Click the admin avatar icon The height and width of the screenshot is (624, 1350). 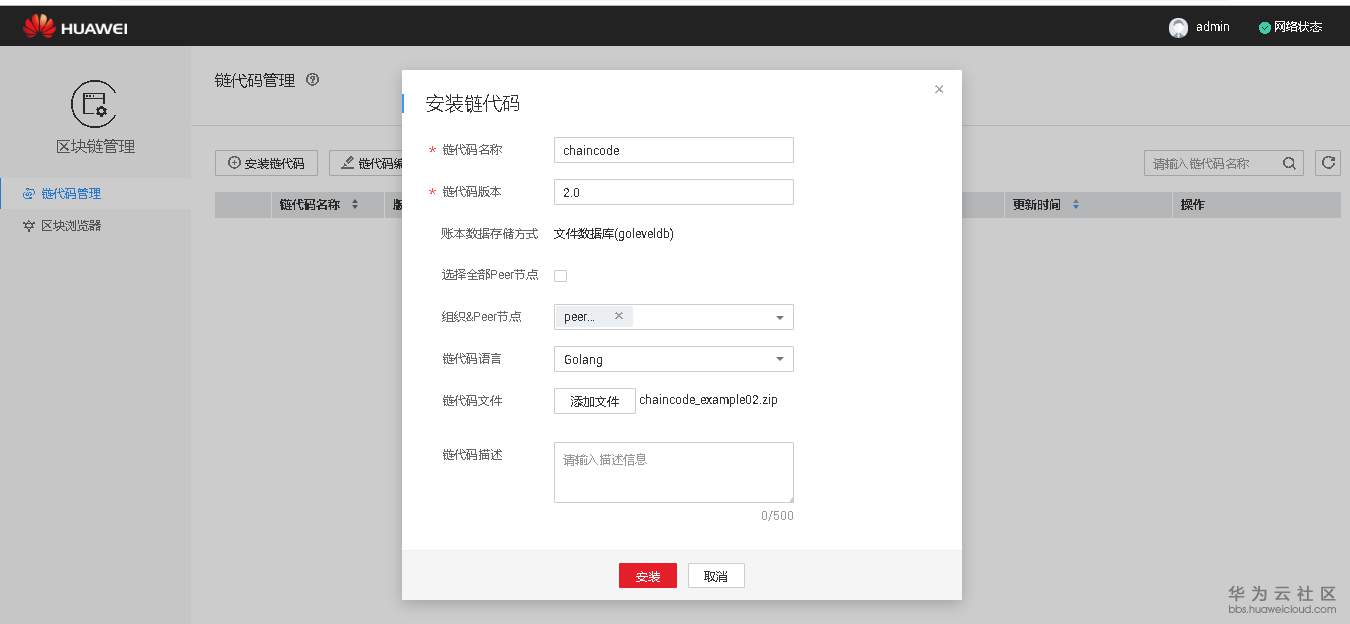click(x=1178, y=27)
